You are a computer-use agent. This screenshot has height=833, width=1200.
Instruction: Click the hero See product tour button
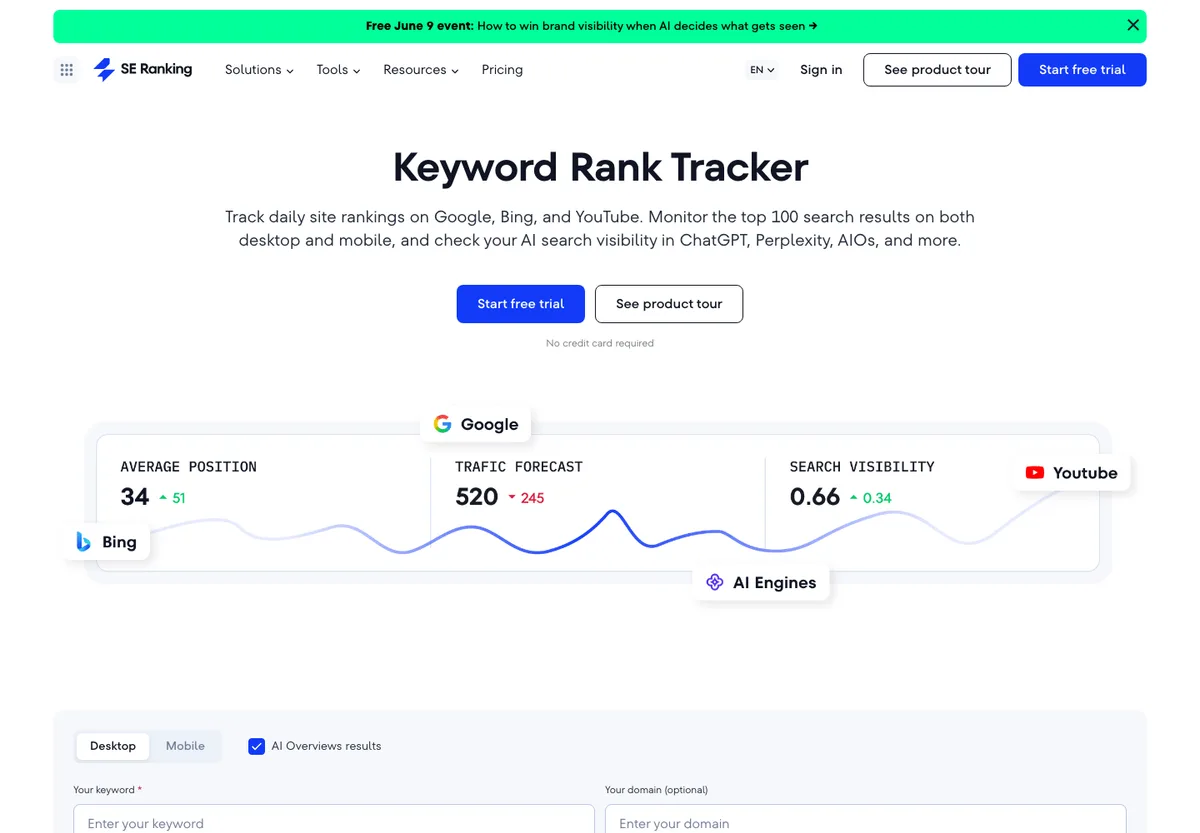[669, 304]
